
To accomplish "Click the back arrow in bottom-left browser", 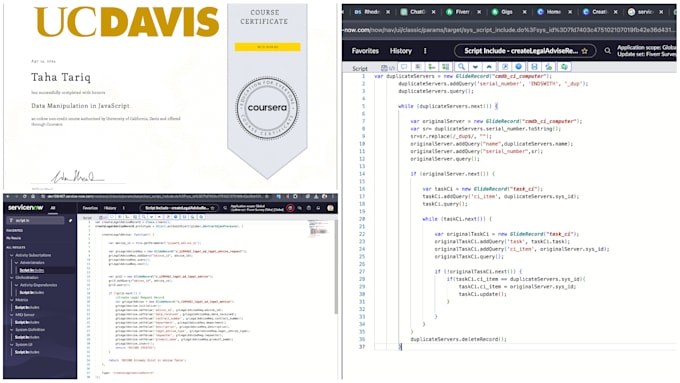I will point(9,196).
